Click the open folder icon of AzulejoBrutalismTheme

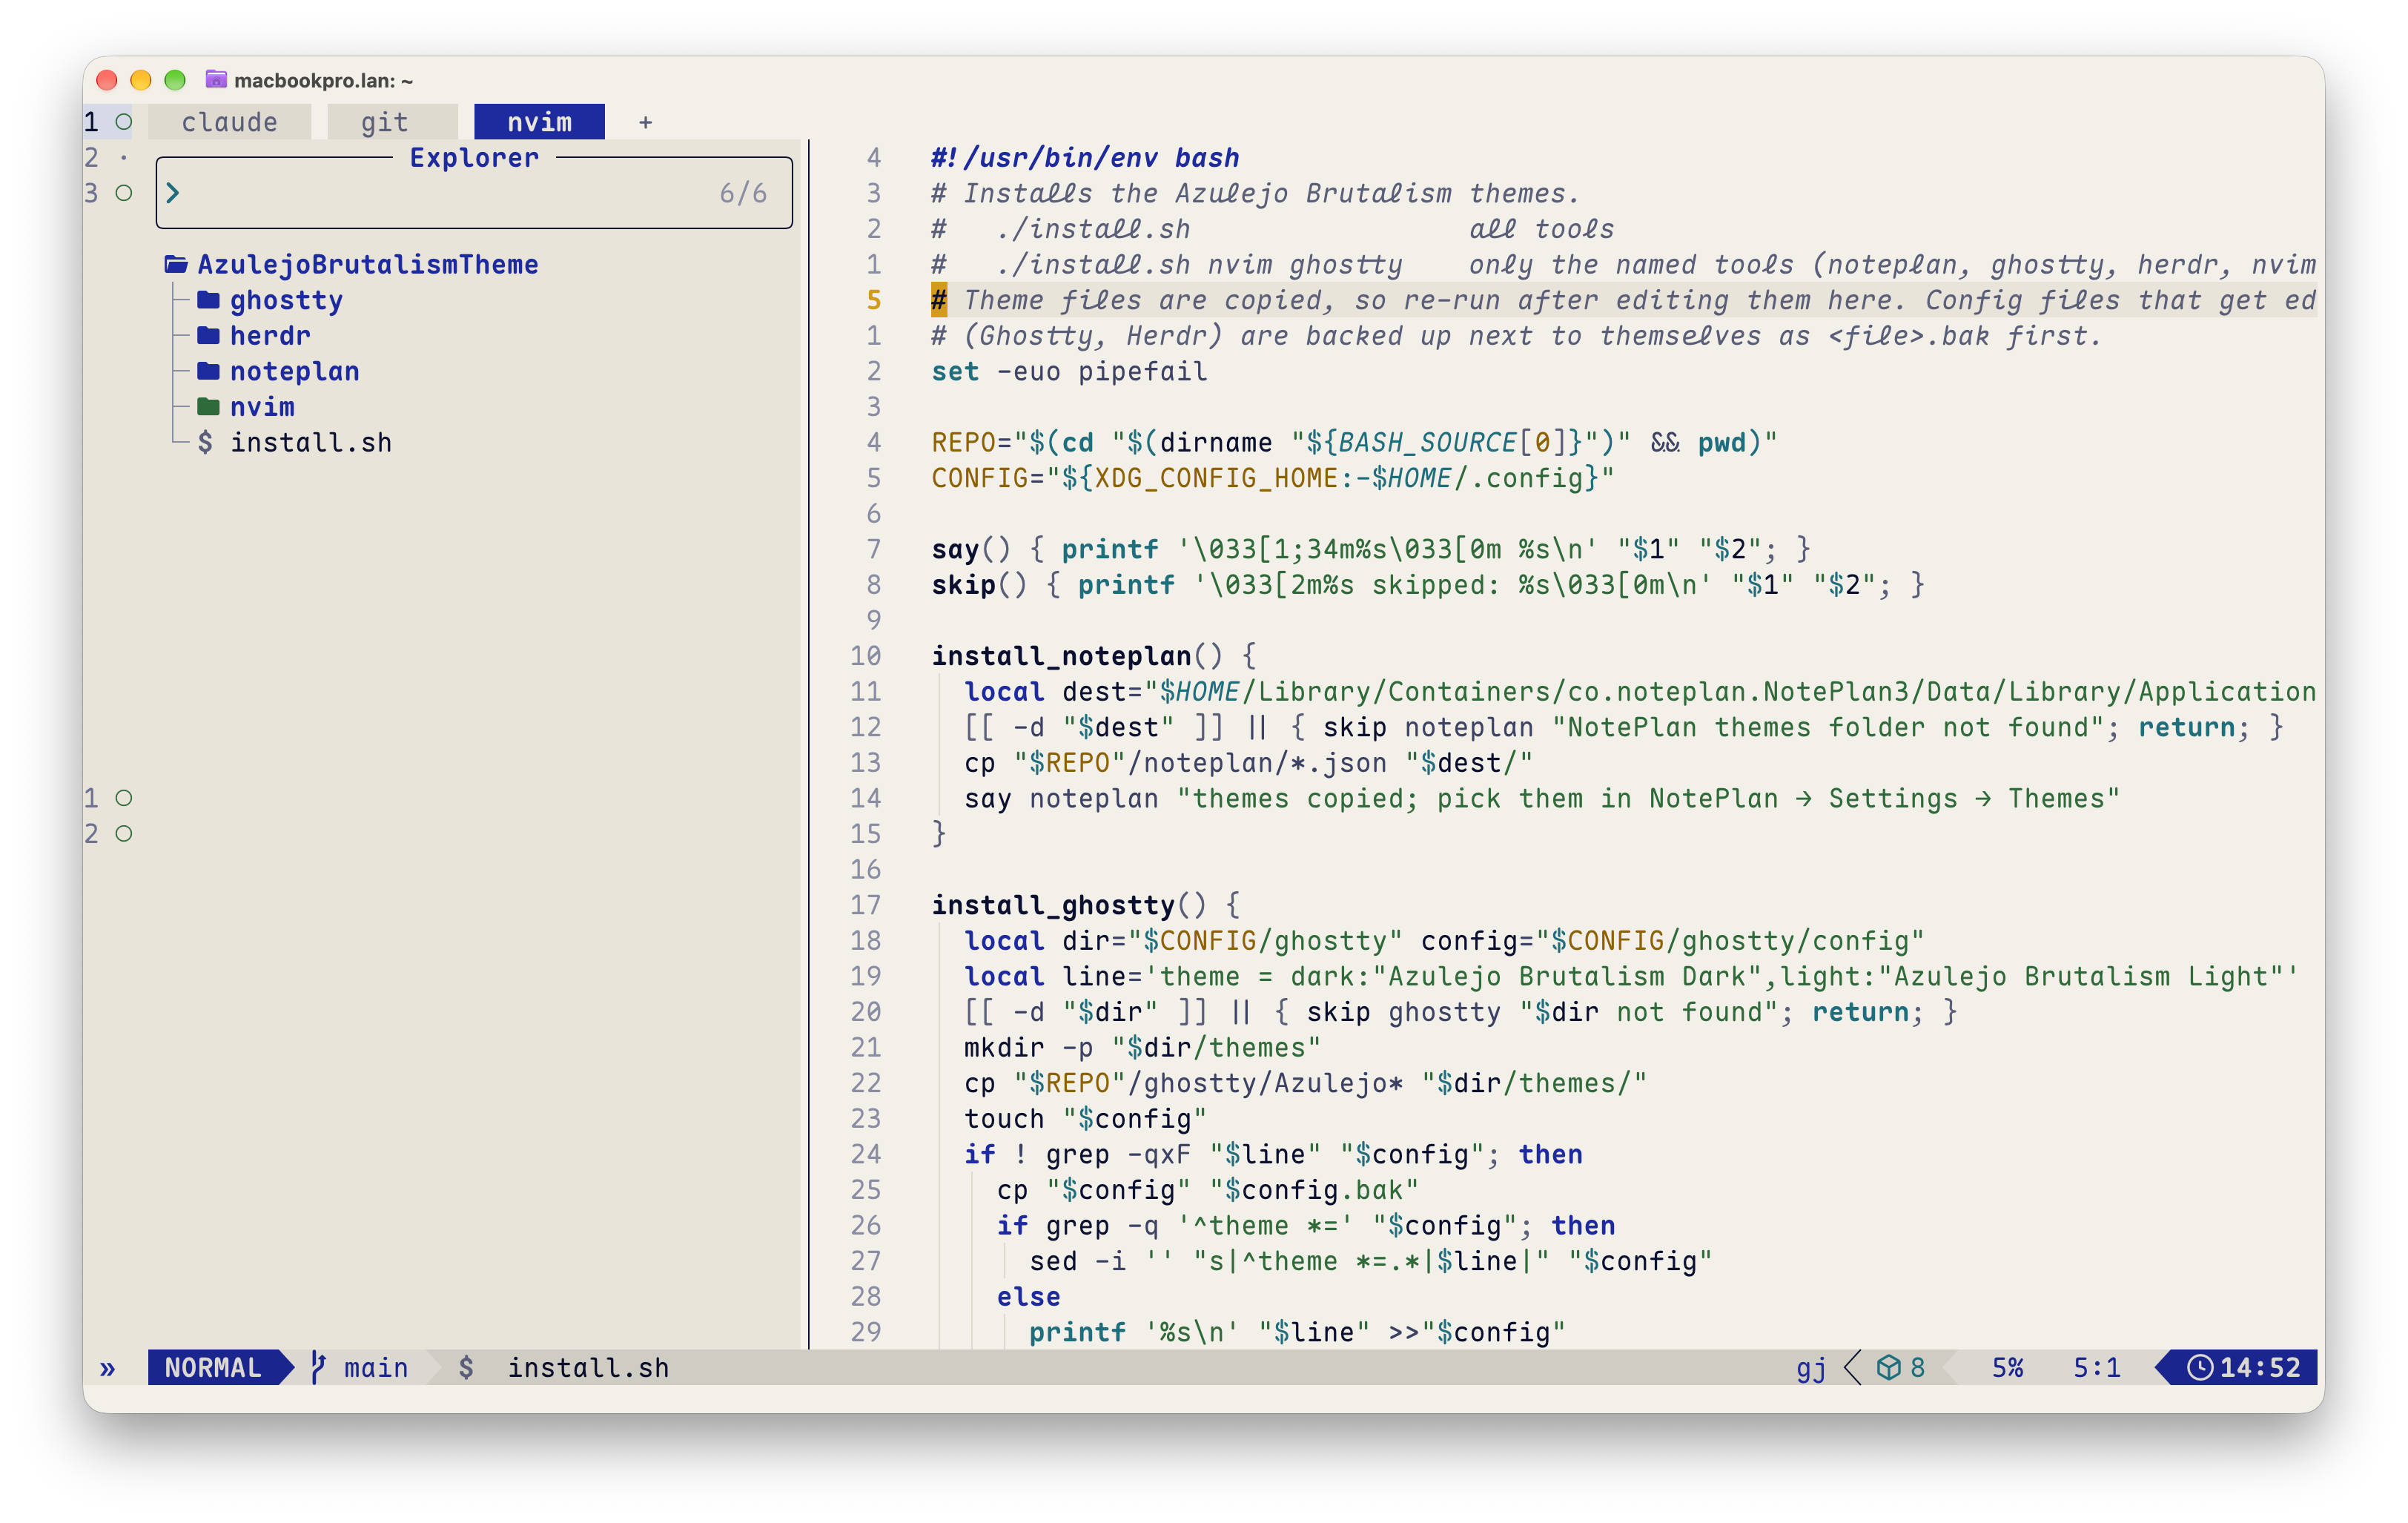tap(176, 264)
